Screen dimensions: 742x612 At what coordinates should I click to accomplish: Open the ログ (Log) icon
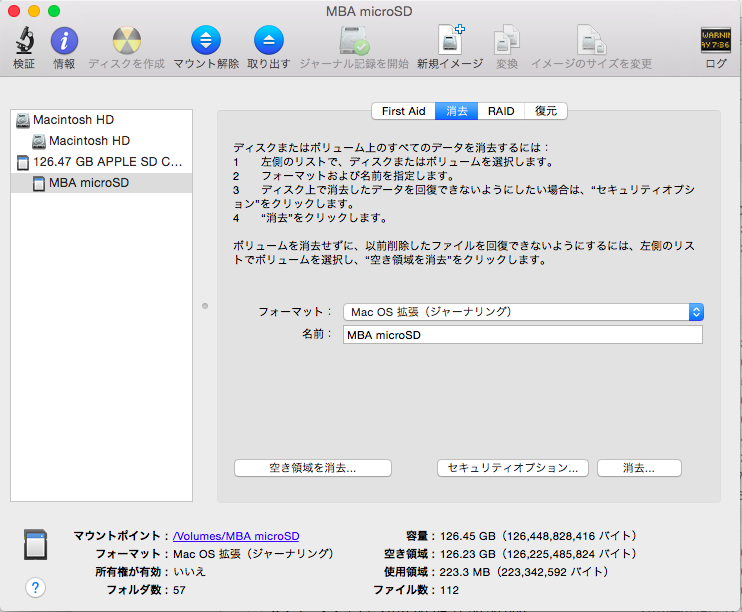(716, 40)
